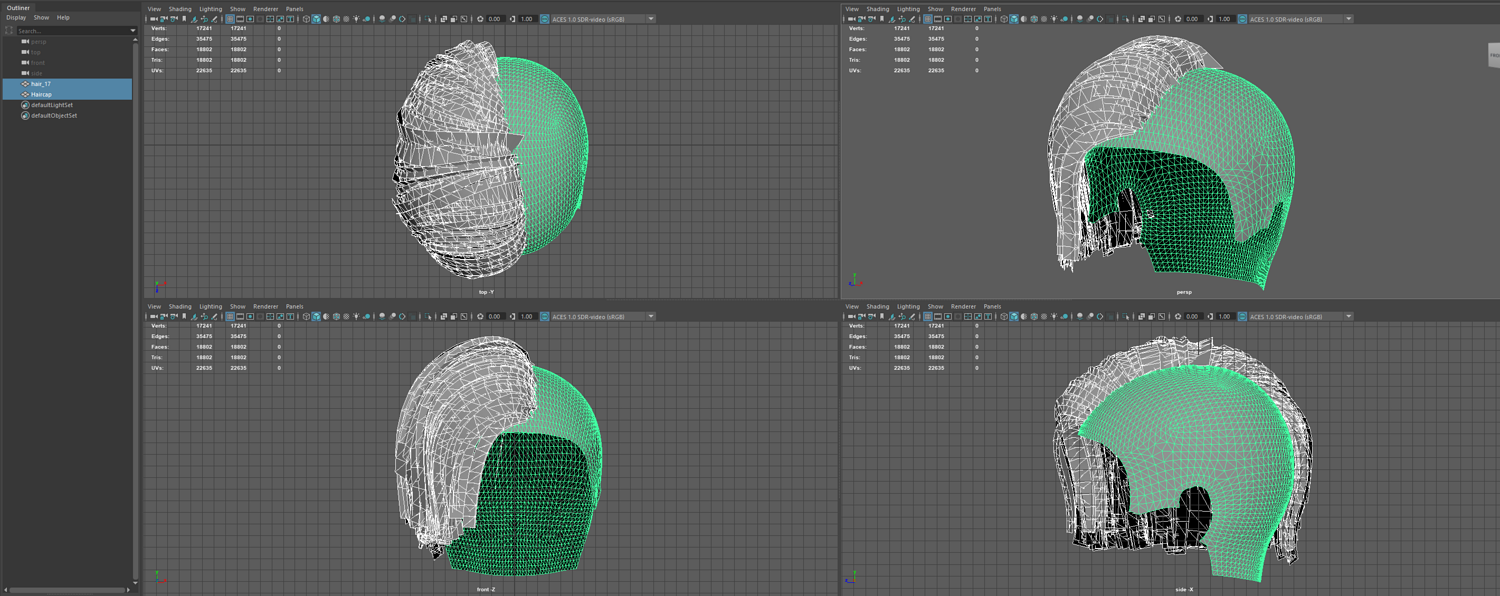This screenshot has height=596, width=1500.
Task: Click X-Ray Joints icon in side panel
Action: coord(1162,316)
